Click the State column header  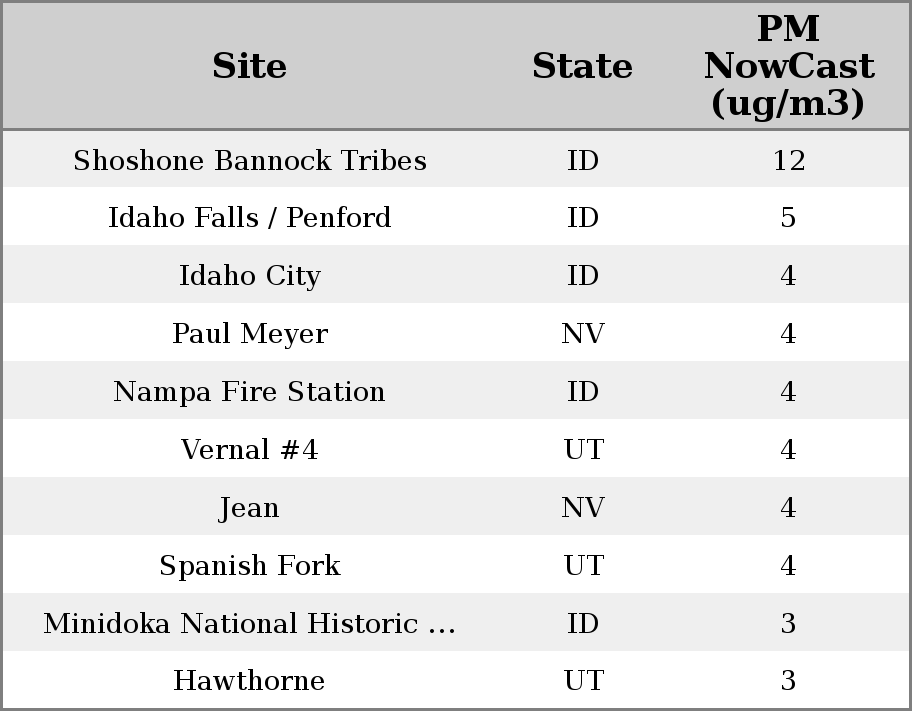tap(582, 67)
